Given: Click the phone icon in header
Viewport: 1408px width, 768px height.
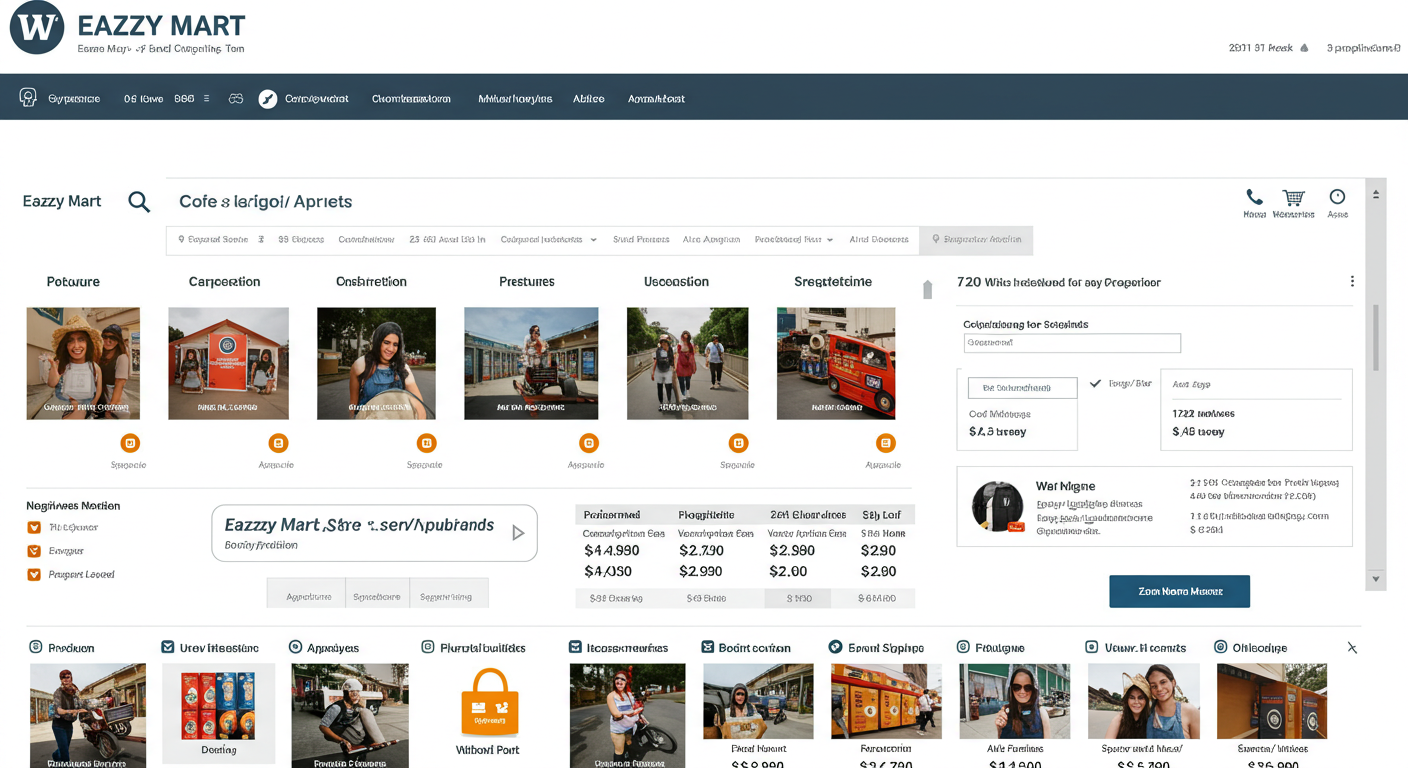Looking at the screenshot, I should (x=1254, y=198).
